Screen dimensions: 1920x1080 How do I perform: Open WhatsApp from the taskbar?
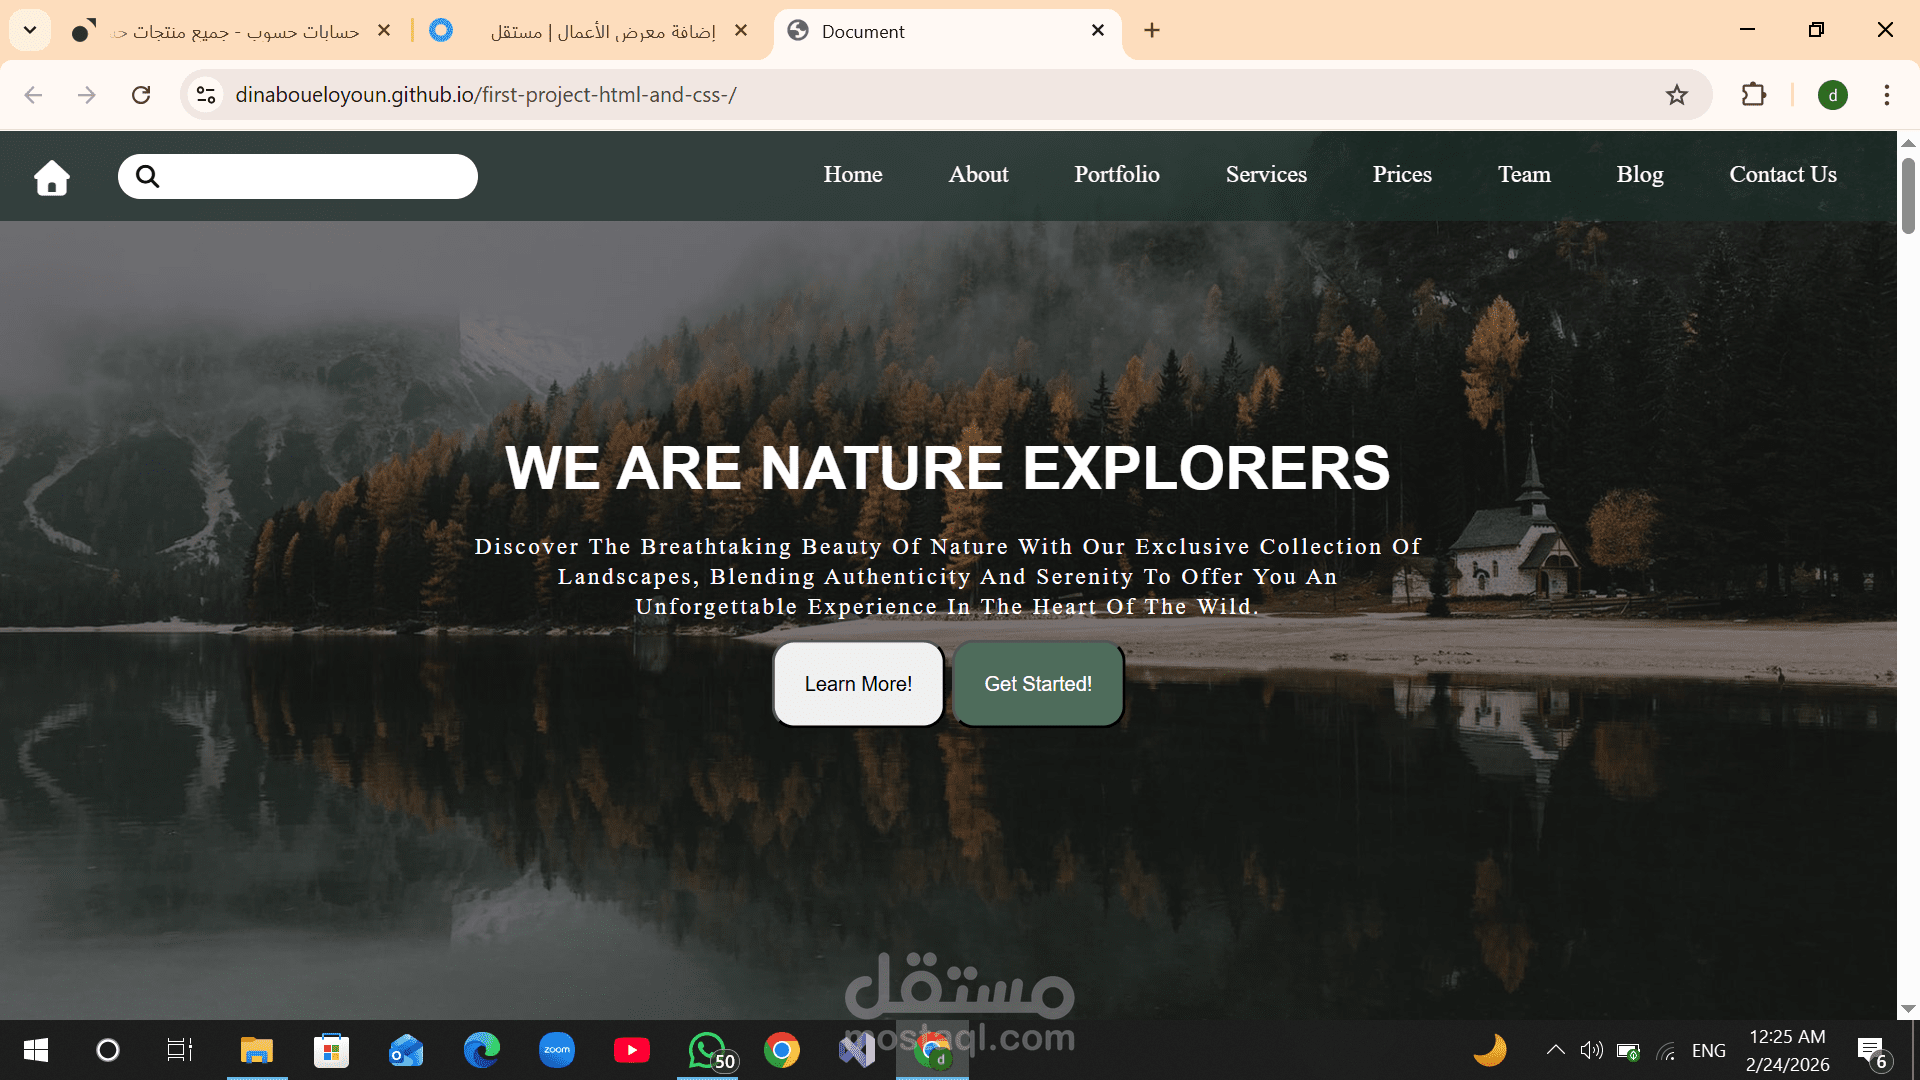(707, 1050)
